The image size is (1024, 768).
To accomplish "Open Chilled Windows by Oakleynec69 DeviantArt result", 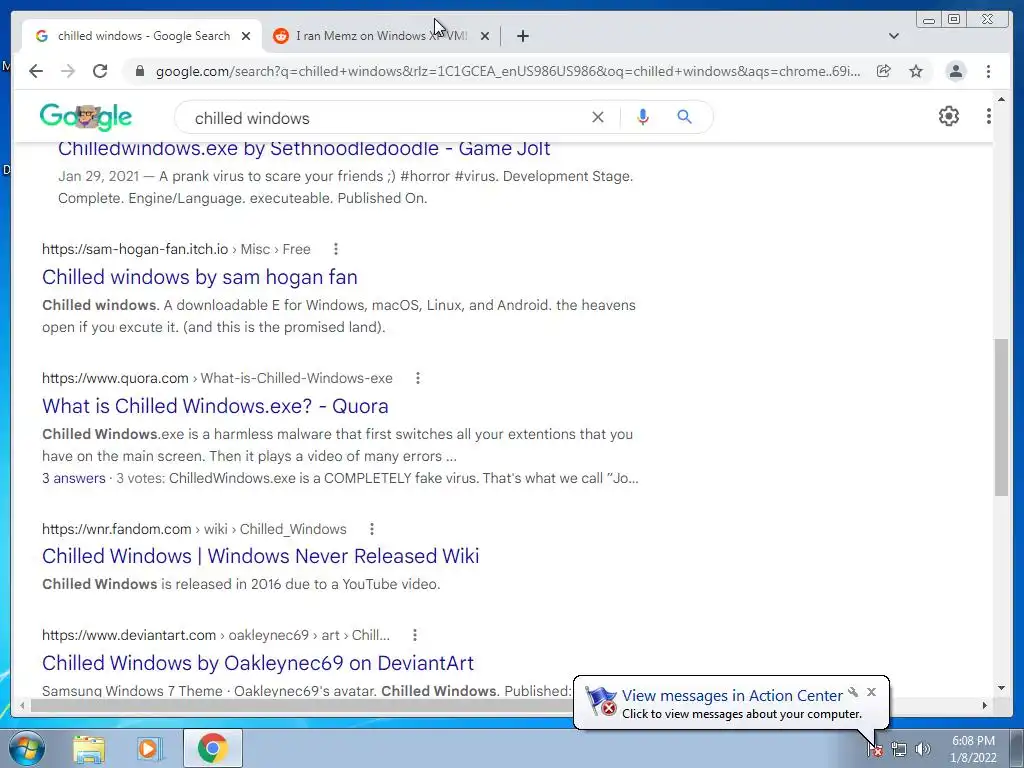I will pos(258,663).
